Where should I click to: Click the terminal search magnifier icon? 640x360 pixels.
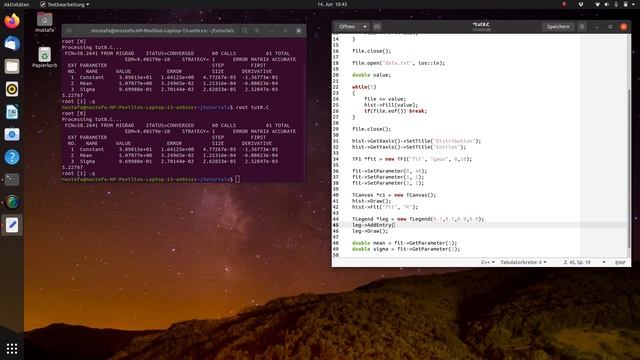[244, 31]
